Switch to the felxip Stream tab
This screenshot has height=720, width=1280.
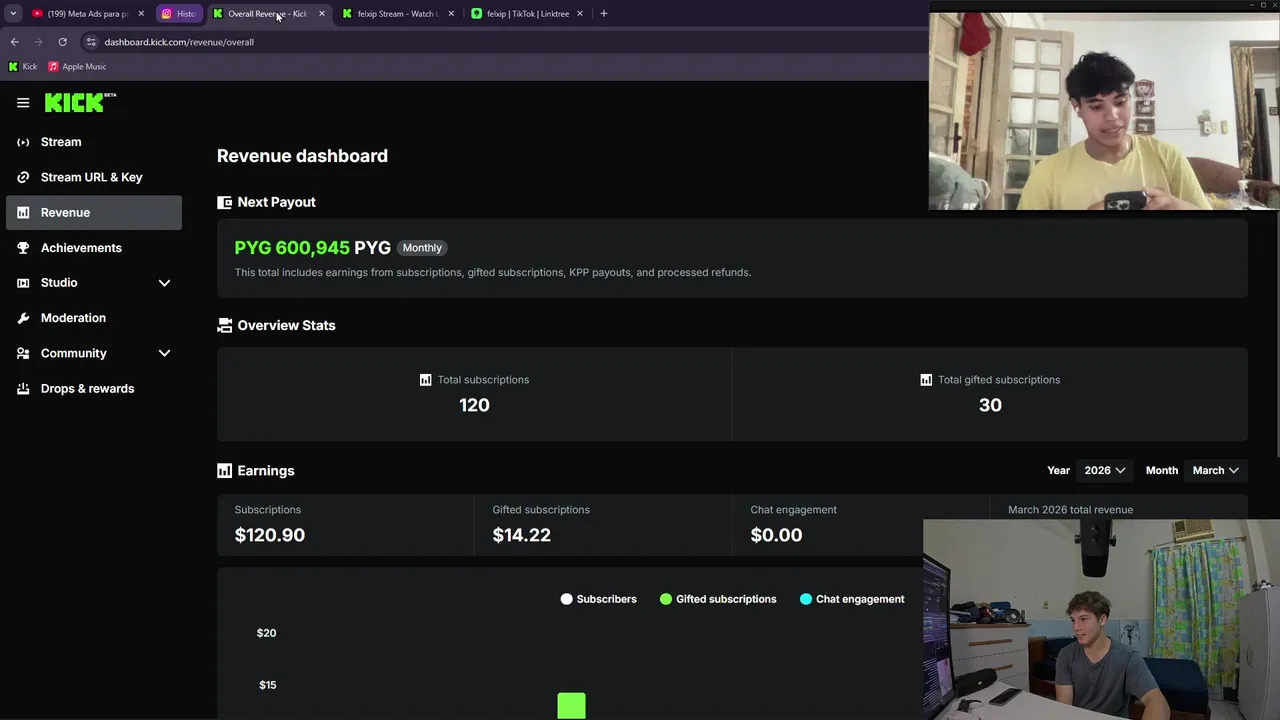click(x=398, y=14)
